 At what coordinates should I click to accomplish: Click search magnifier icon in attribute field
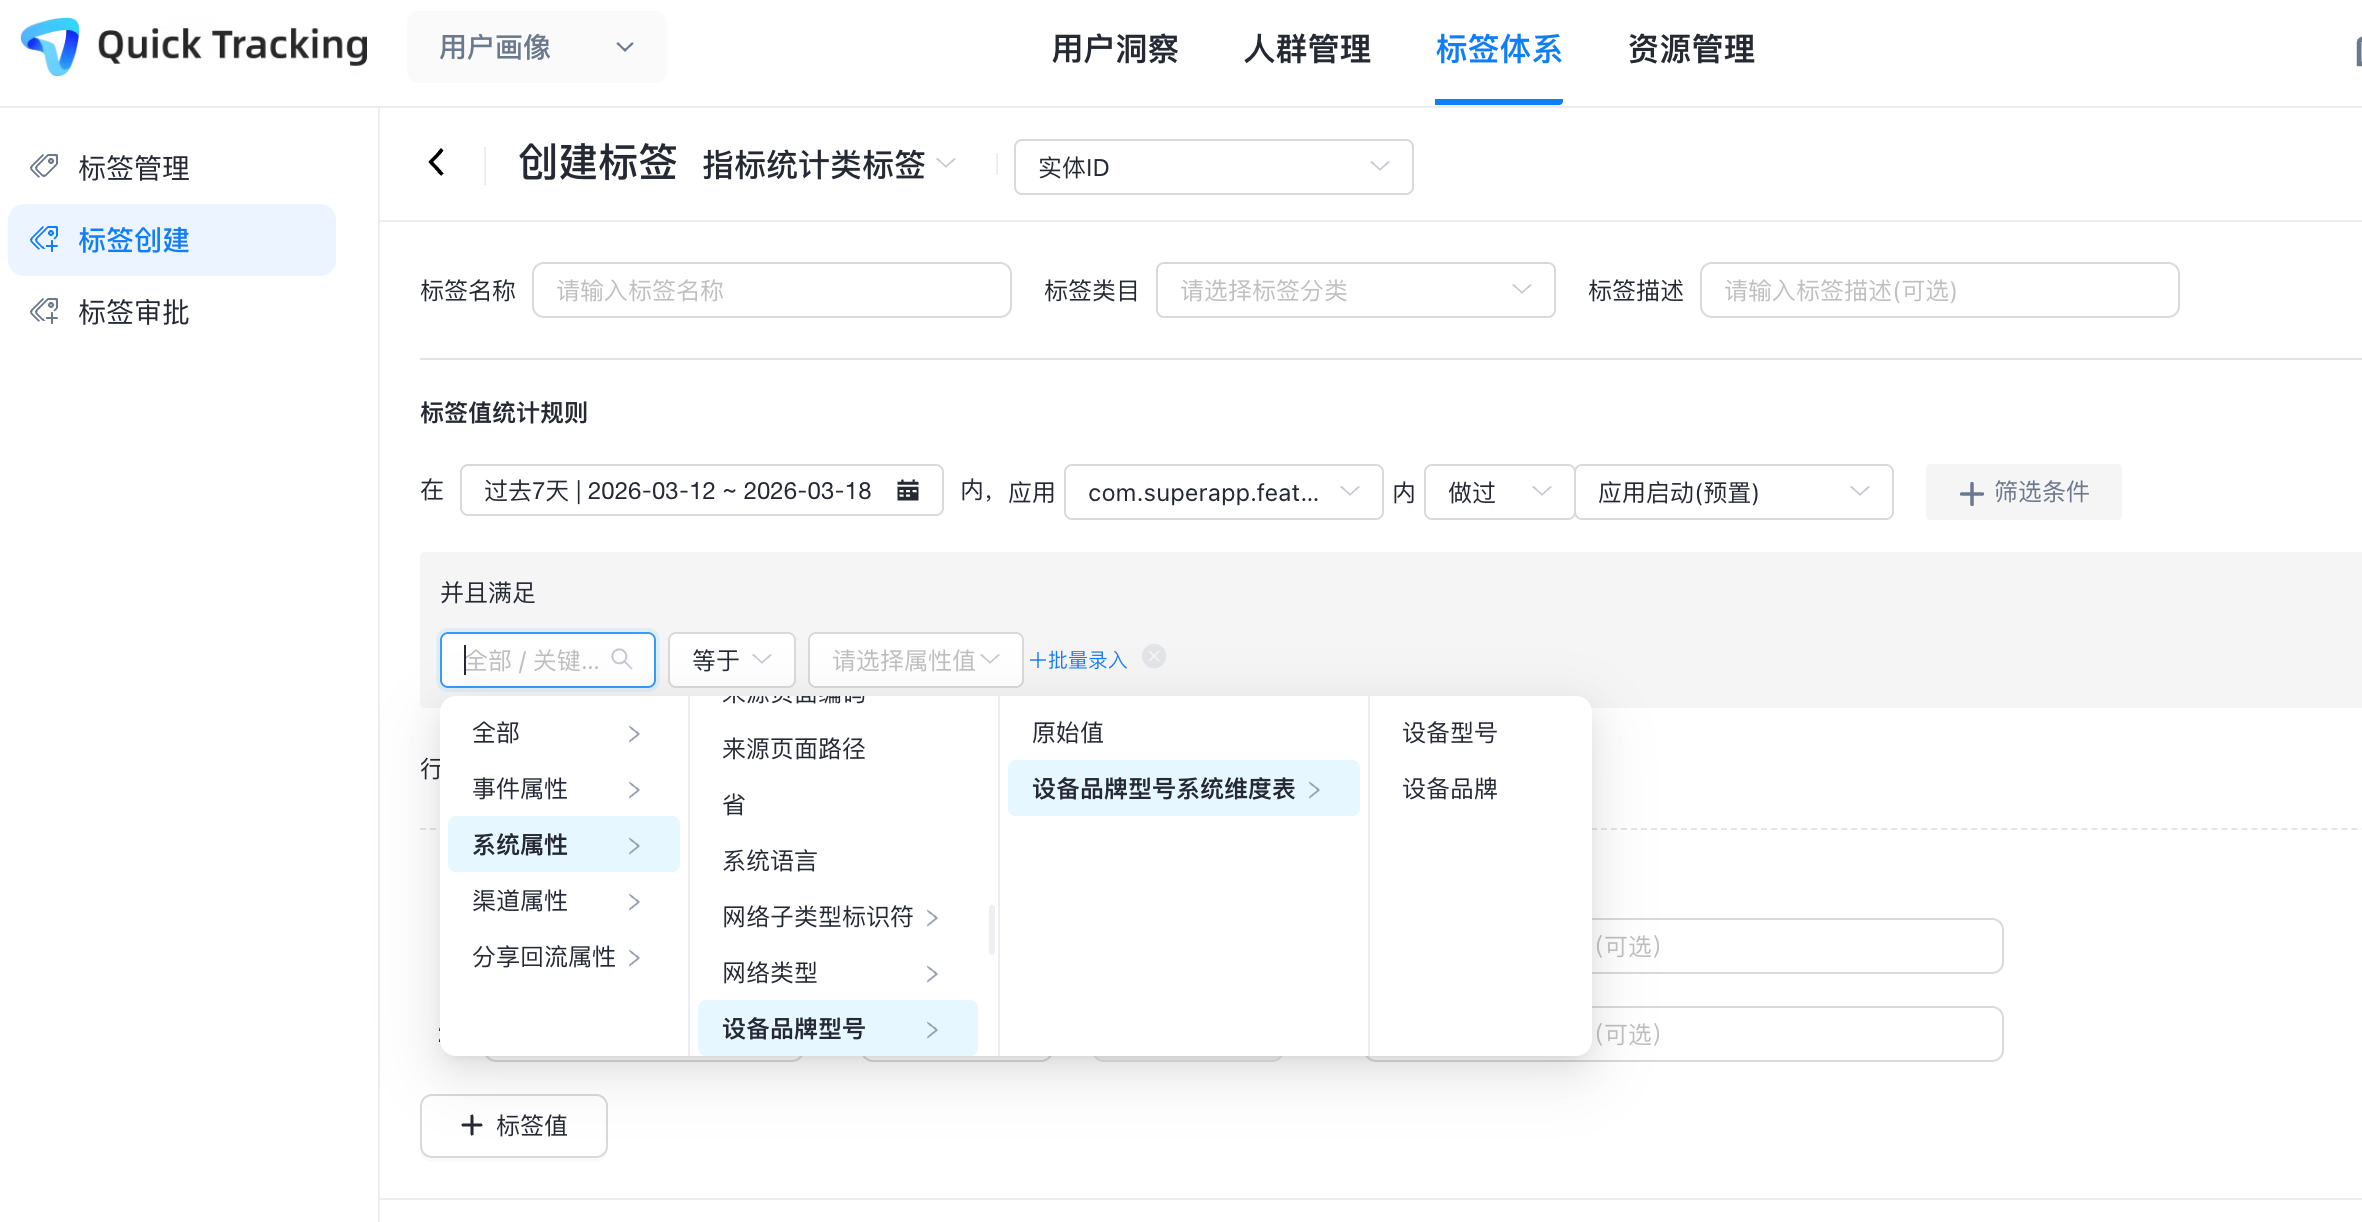622,659
